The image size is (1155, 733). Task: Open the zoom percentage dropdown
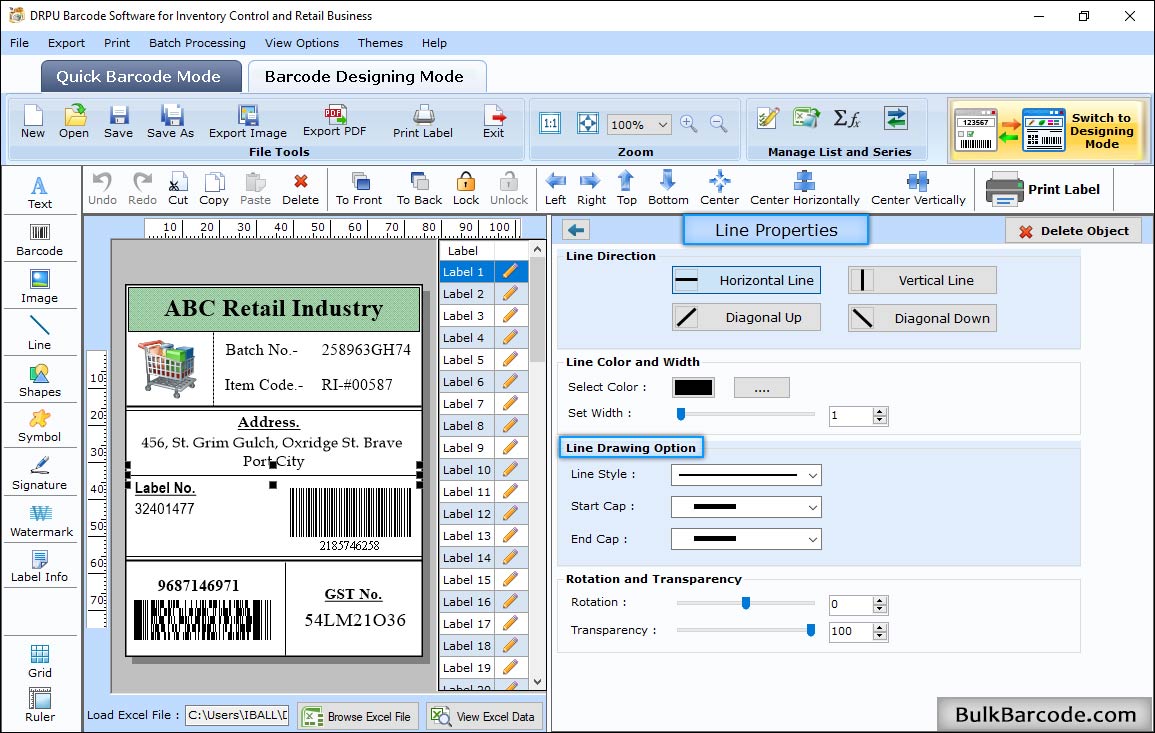click(x=662, y=125)
